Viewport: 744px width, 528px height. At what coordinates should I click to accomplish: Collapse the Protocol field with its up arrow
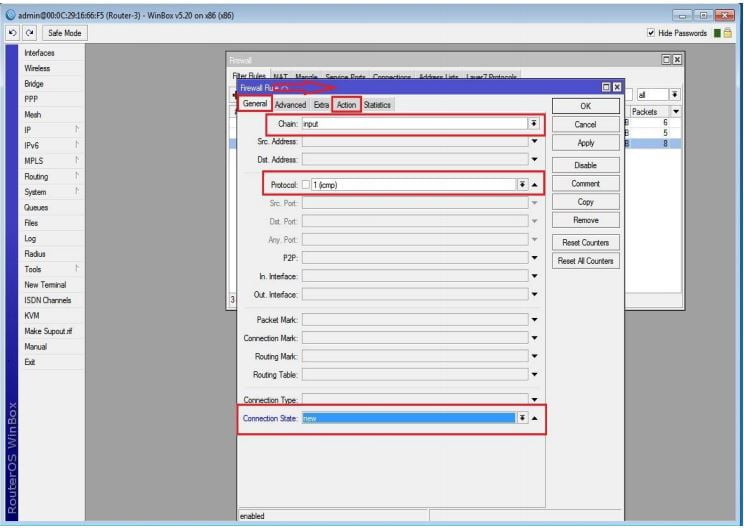click(x=535, y=185)
